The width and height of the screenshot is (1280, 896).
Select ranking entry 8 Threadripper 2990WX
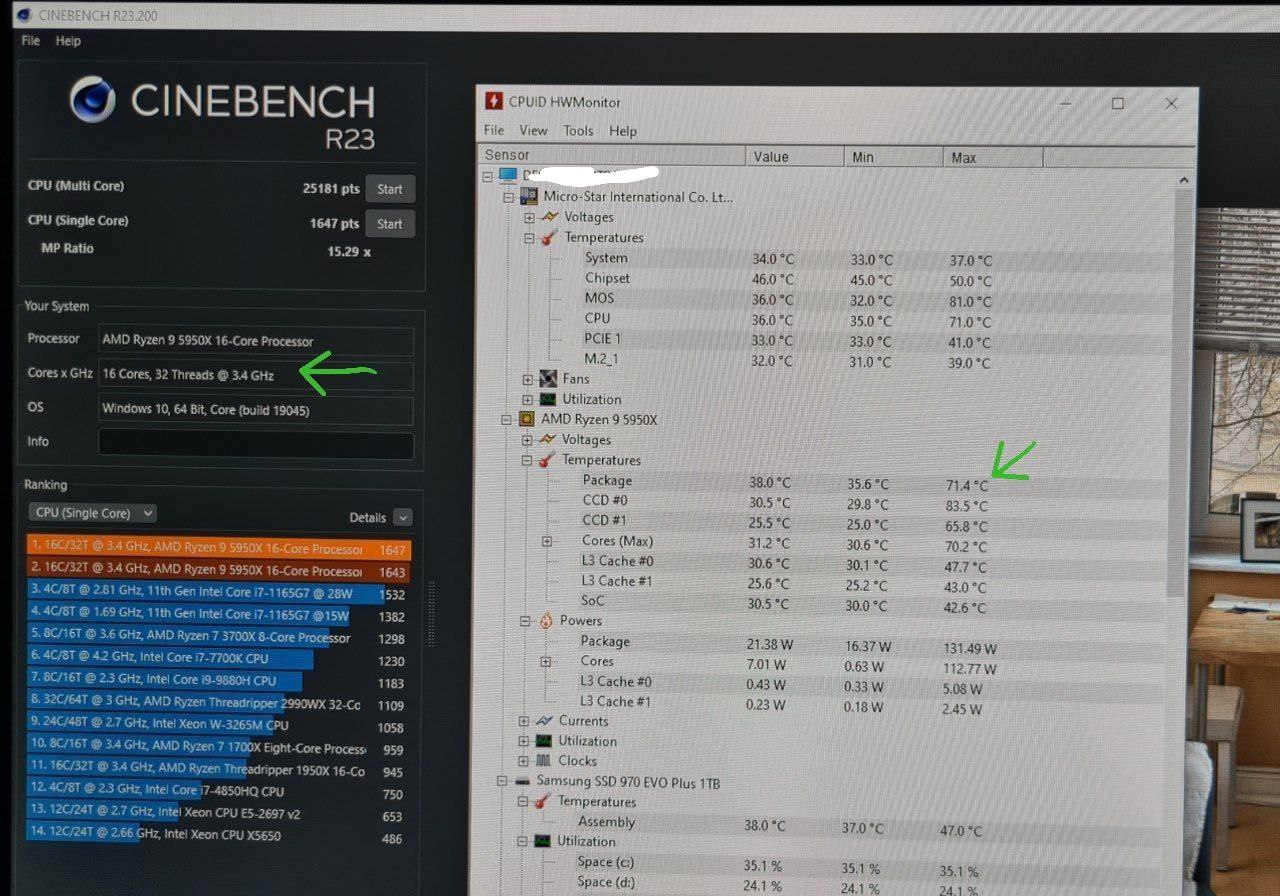pyautogui.click(x=219, y=704)
